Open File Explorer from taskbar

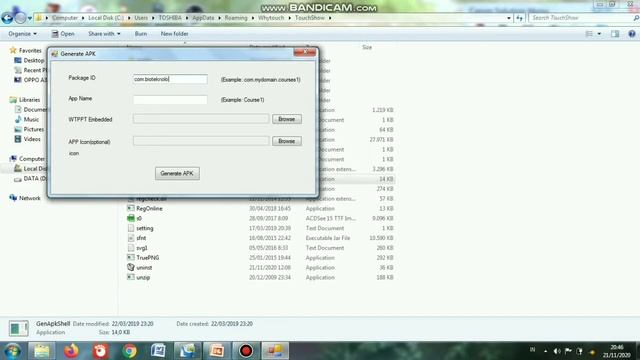pos(42,351)
